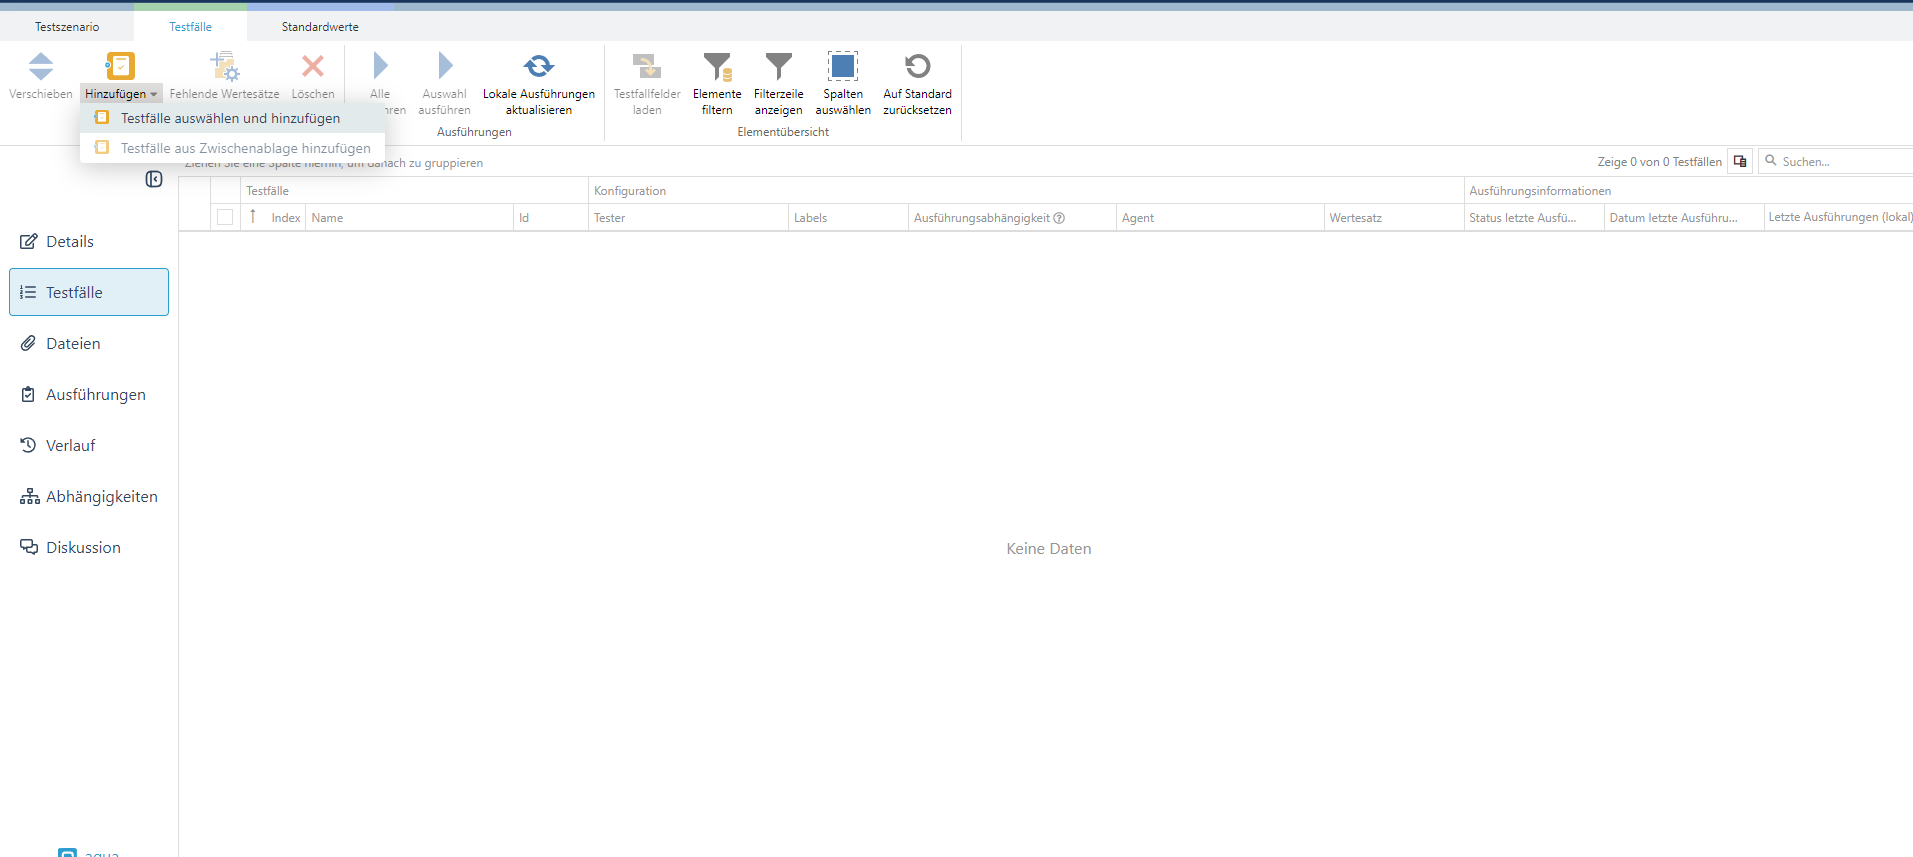This screenshot has height=857, width=1913.
Task: Tick the select-all checkbox in table header
Action: click(225, 217)
